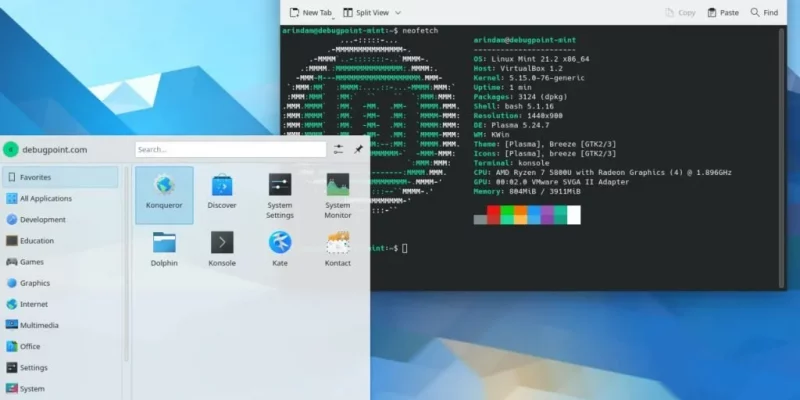This screenshot has width=800, height=400.
Task: Open the Internet category
Action: (x=60, y=304)
